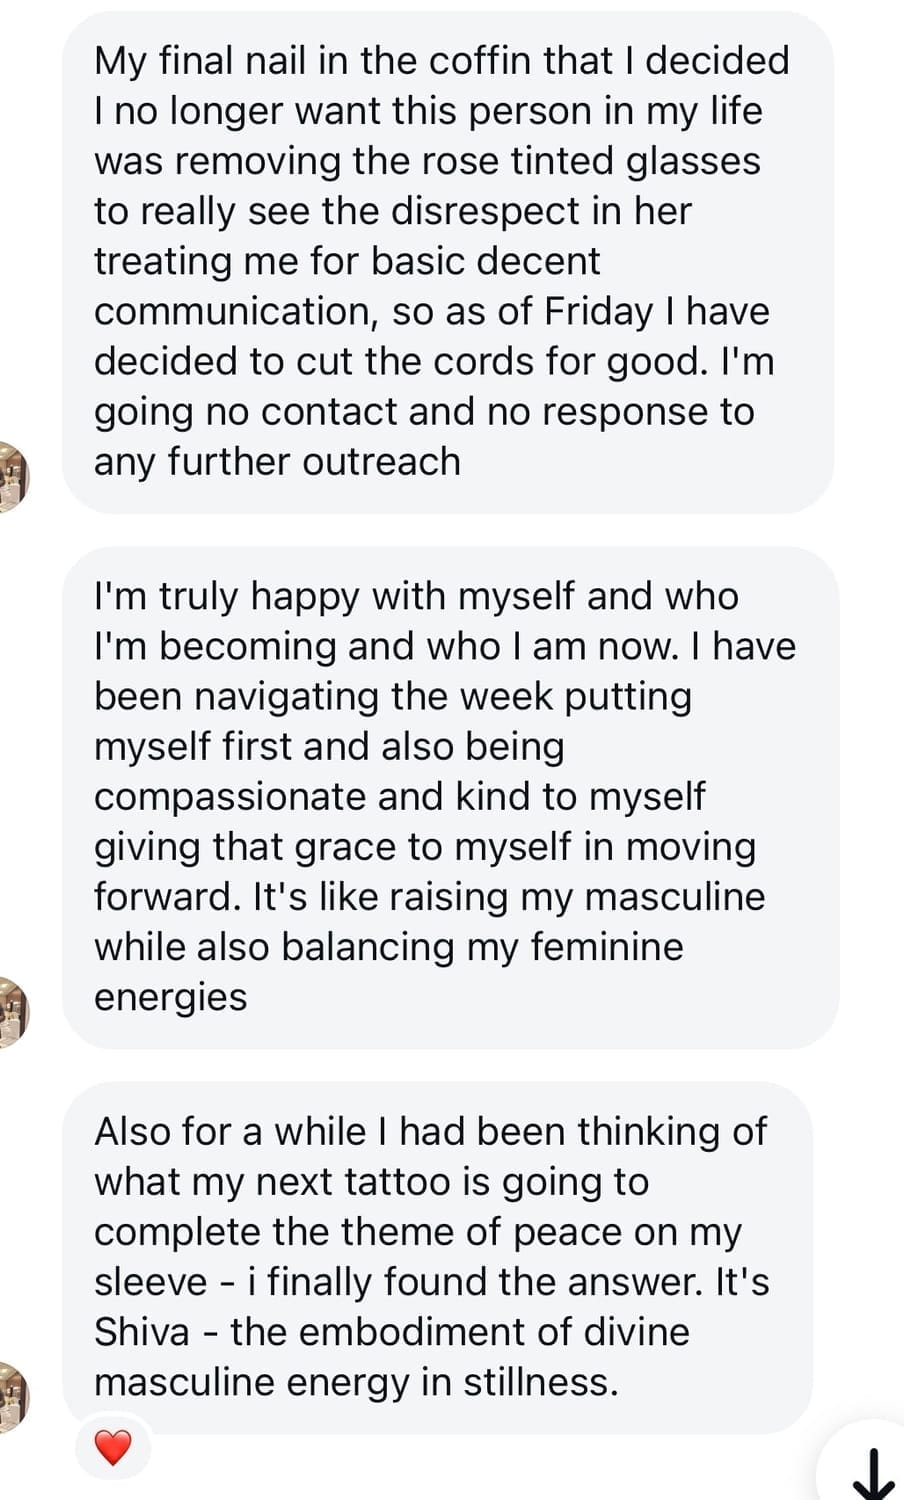The image size is (904, 1500).
Task: Click the word 'Friday' in first message
Action: [x=598, y=311]
